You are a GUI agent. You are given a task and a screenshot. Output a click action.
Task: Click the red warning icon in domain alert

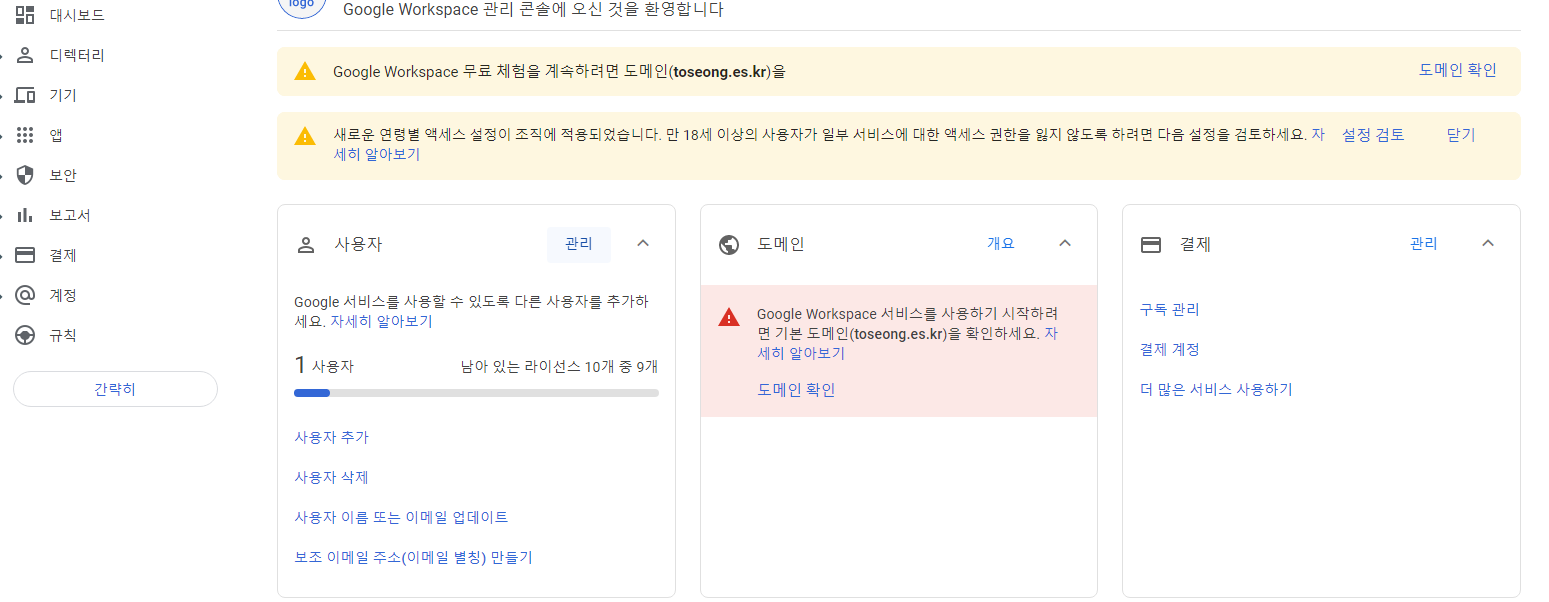coord(729,317)
